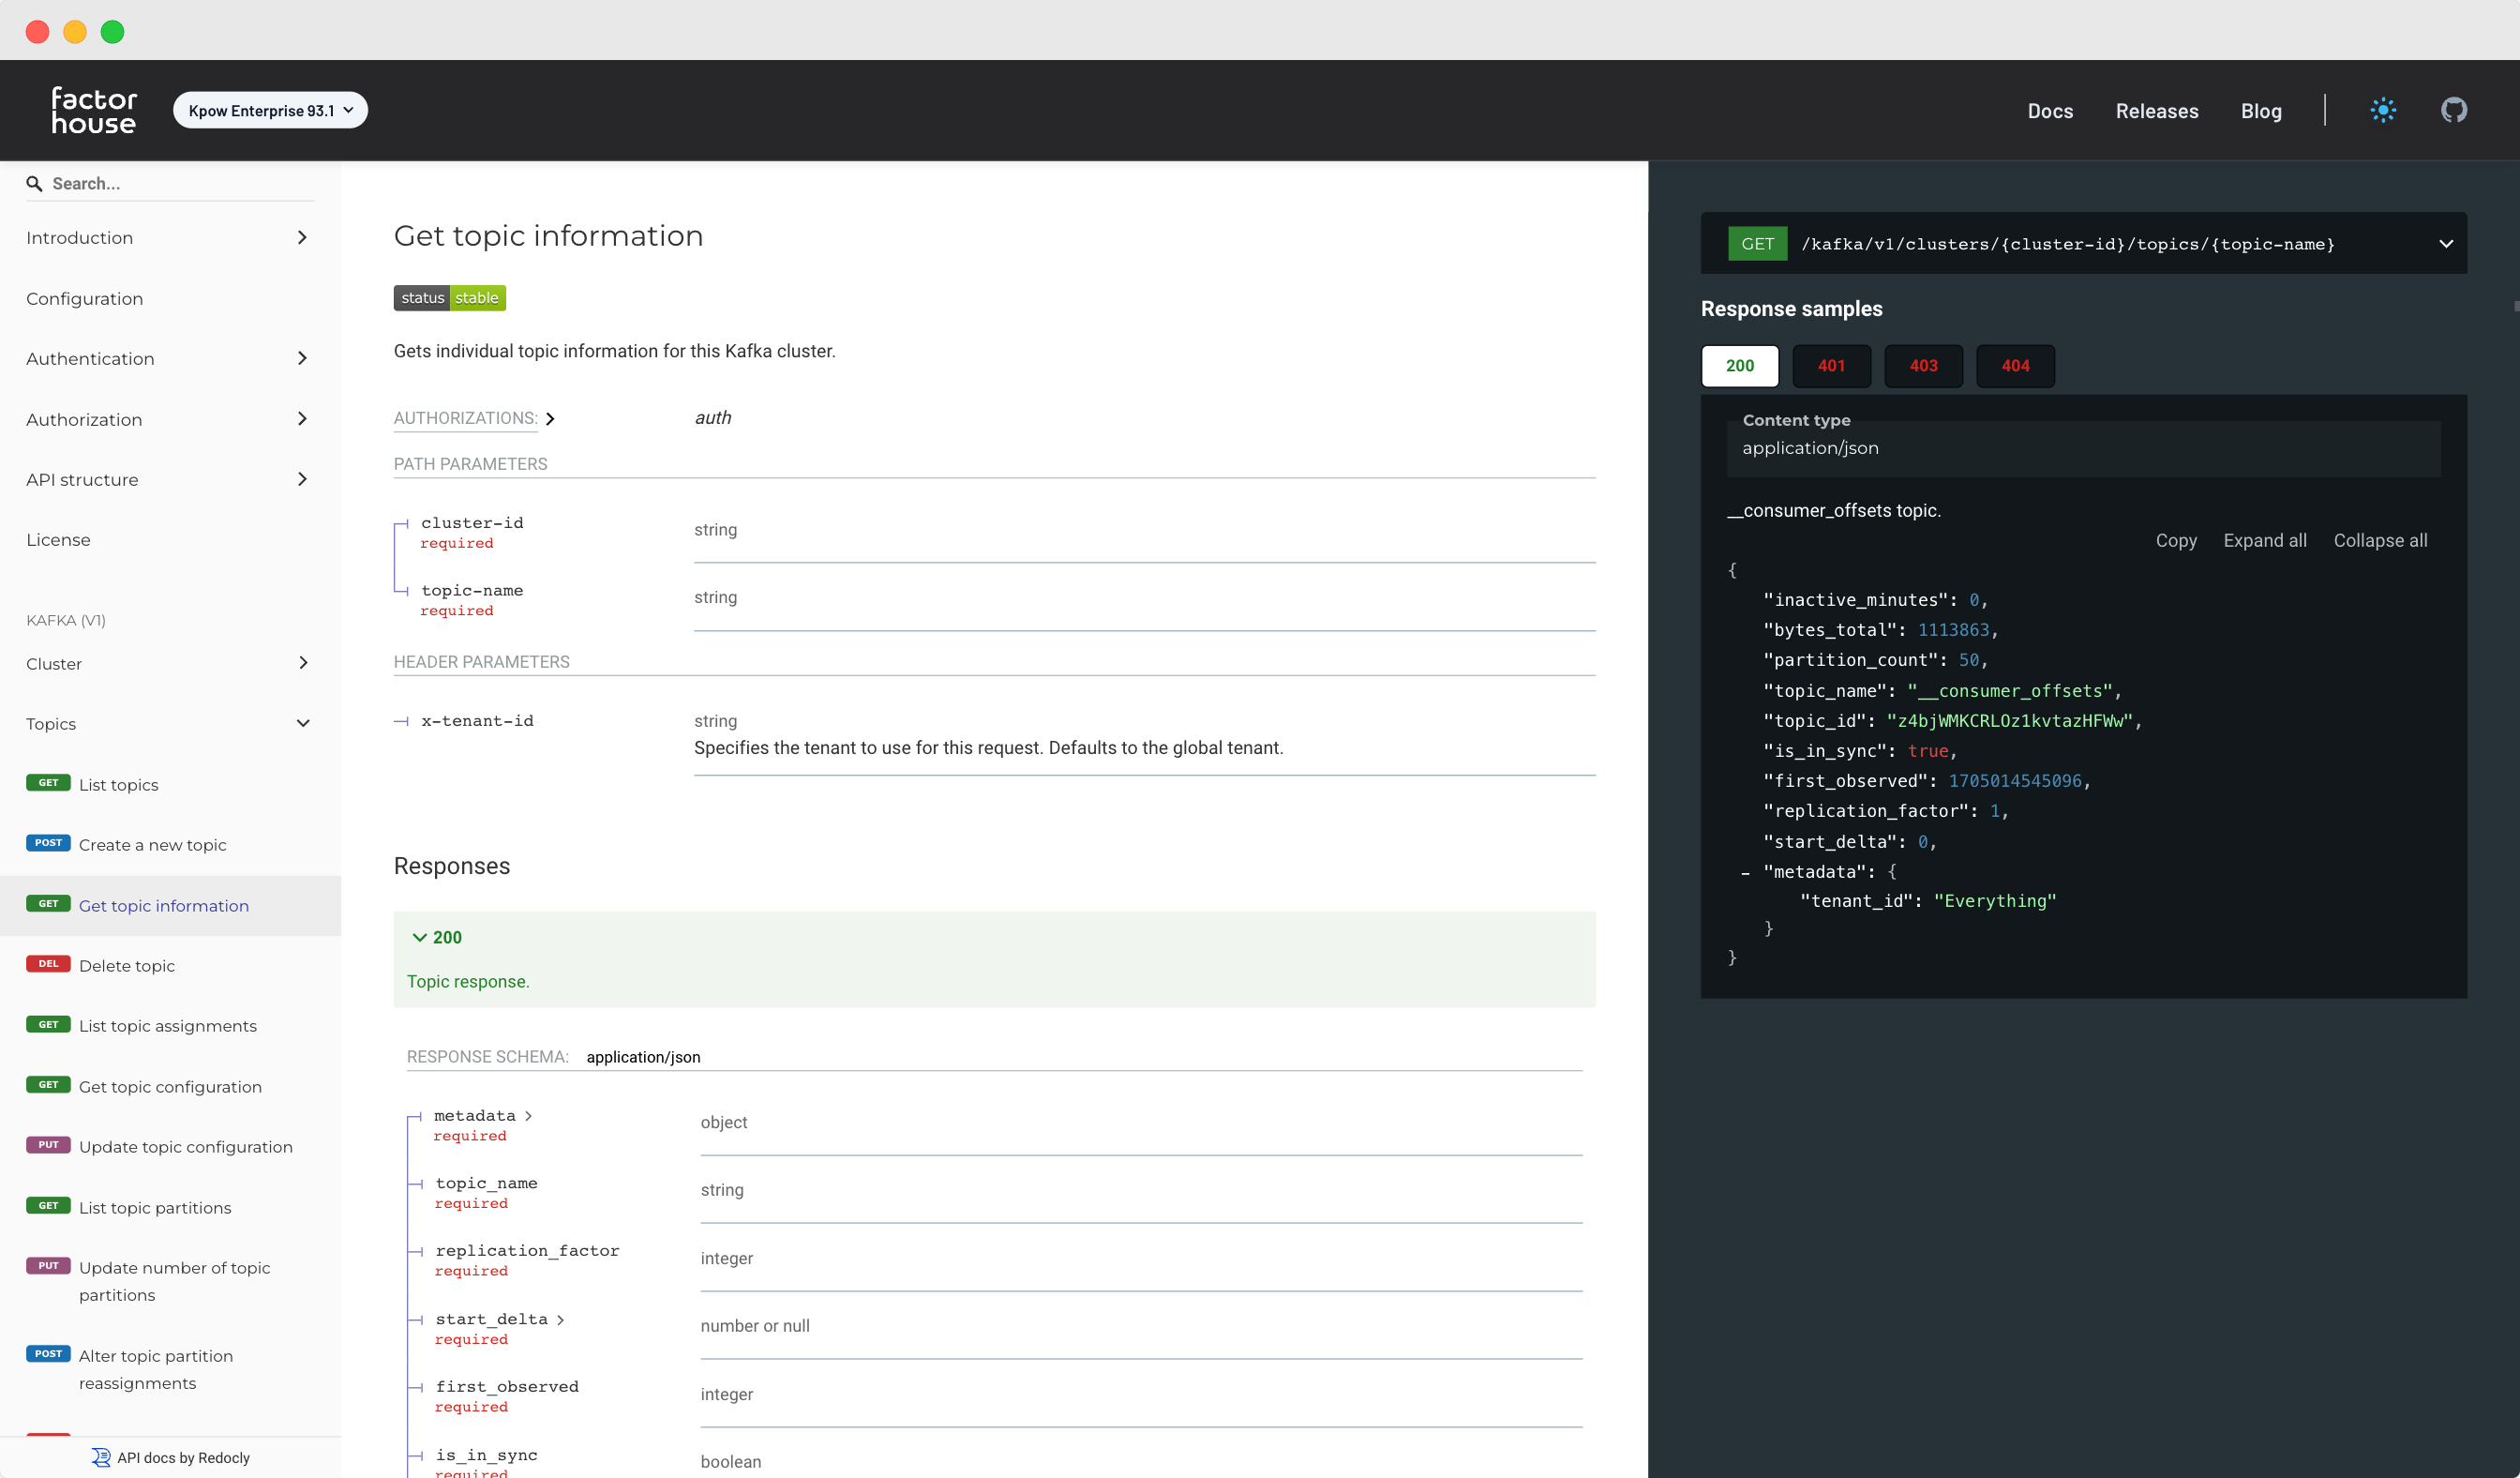Open the Docs menu item
This screenshot has height=1478, width=2520.
pyautogui.click(x=2050, y=111)
